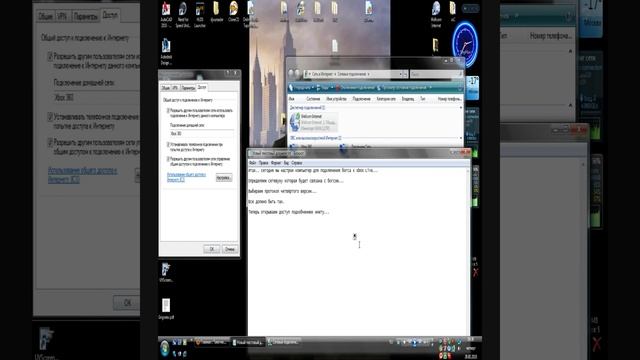Image resolution: width=640 pixels, height=360 pixels.
Task: Click Forward arrow in Network Connections window
Action: coord(298,73)
